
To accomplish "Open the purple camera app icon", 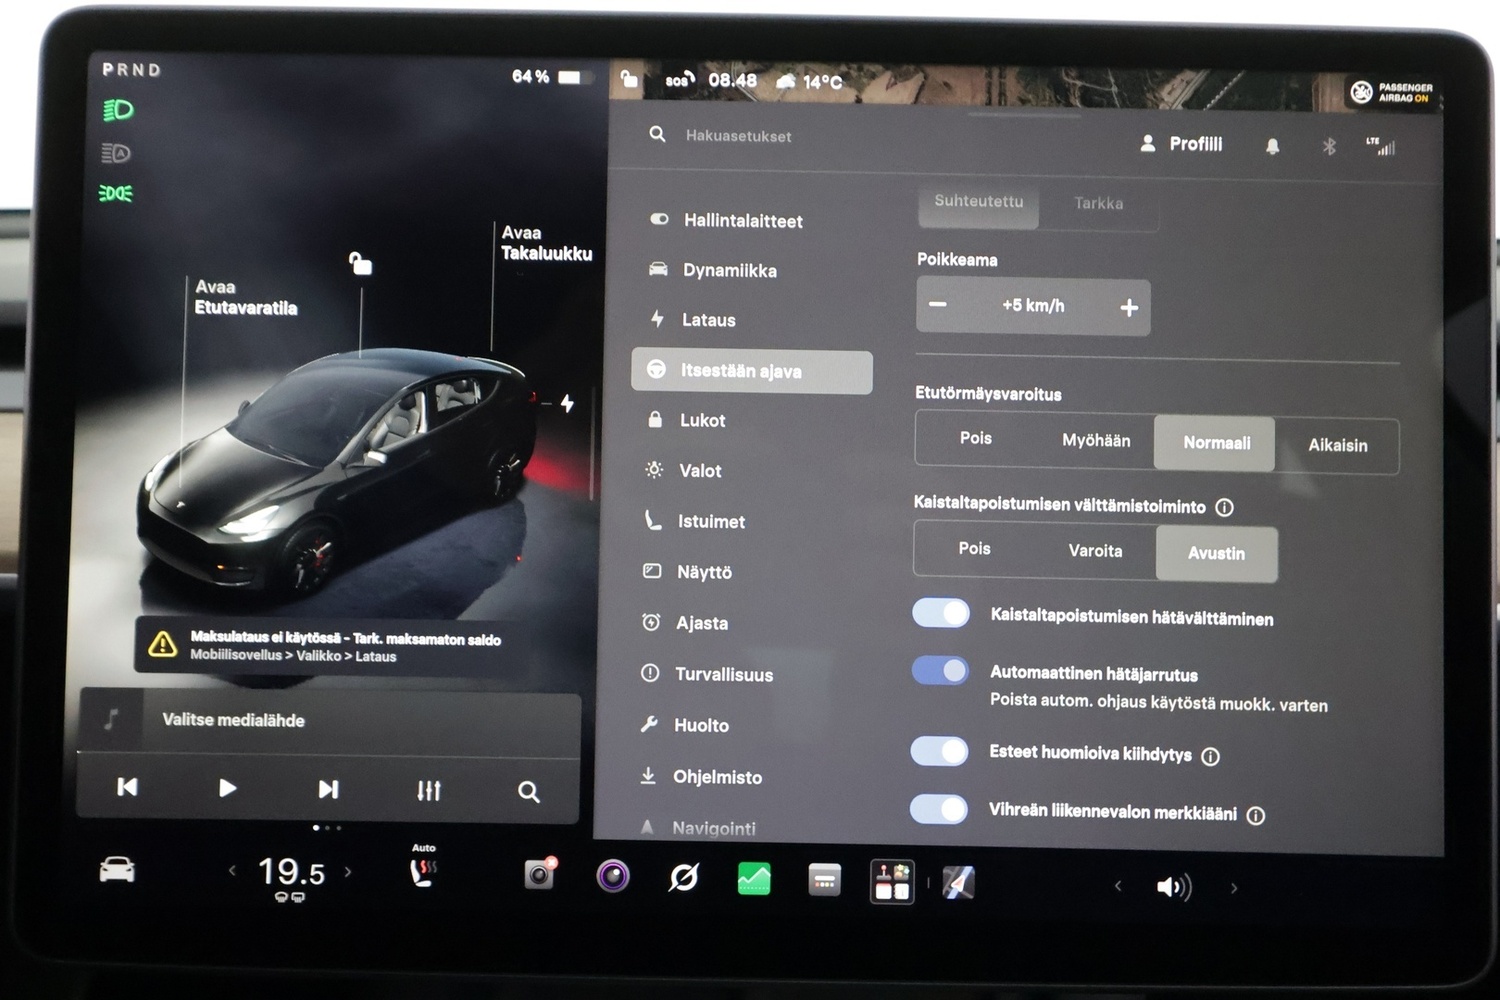I will 613,876.
